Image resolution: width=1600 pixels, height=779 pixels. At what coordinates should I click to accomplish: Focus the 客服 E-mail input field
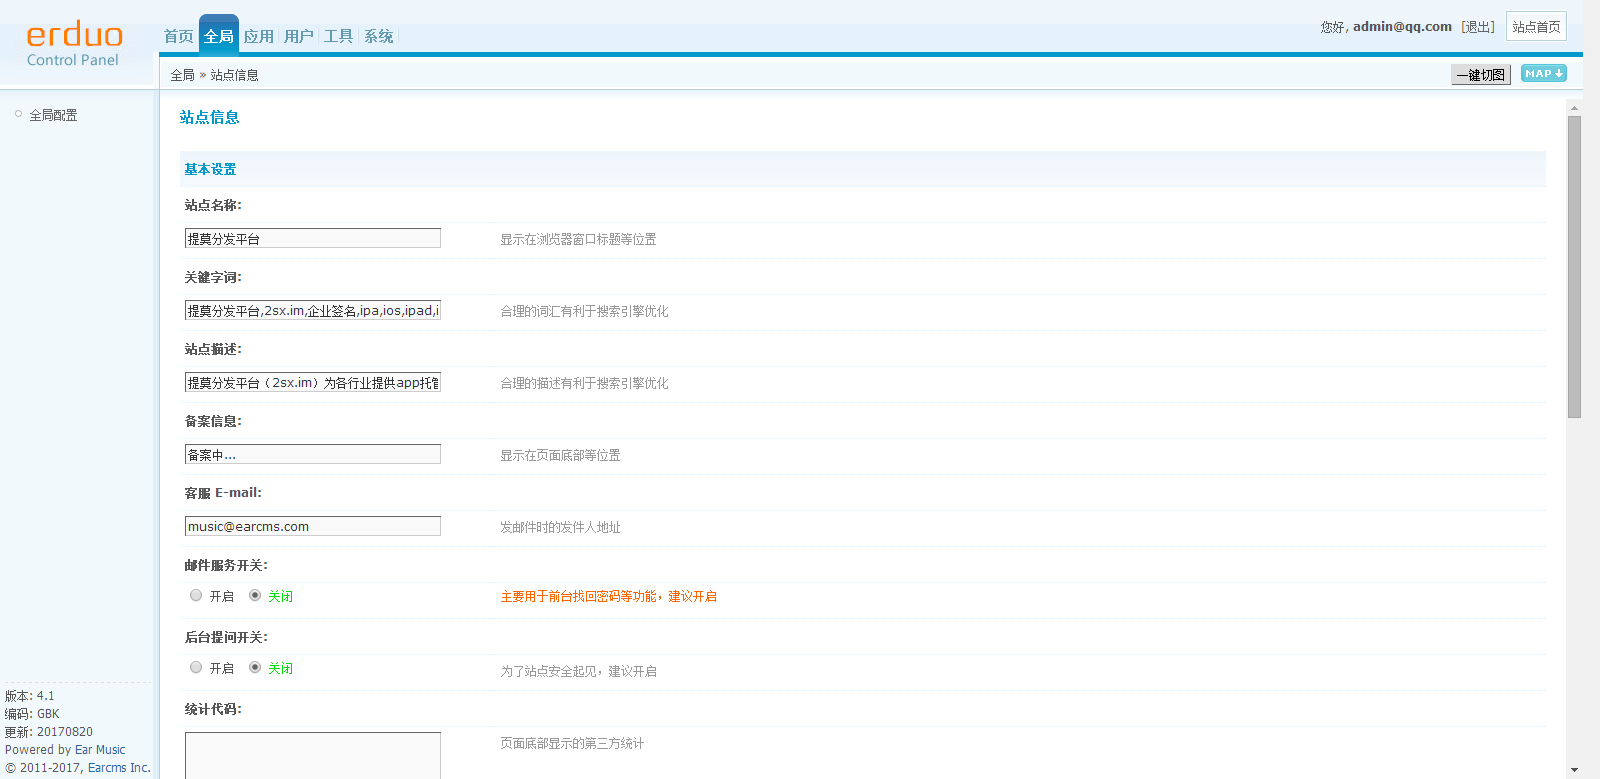tap(313, 526)
